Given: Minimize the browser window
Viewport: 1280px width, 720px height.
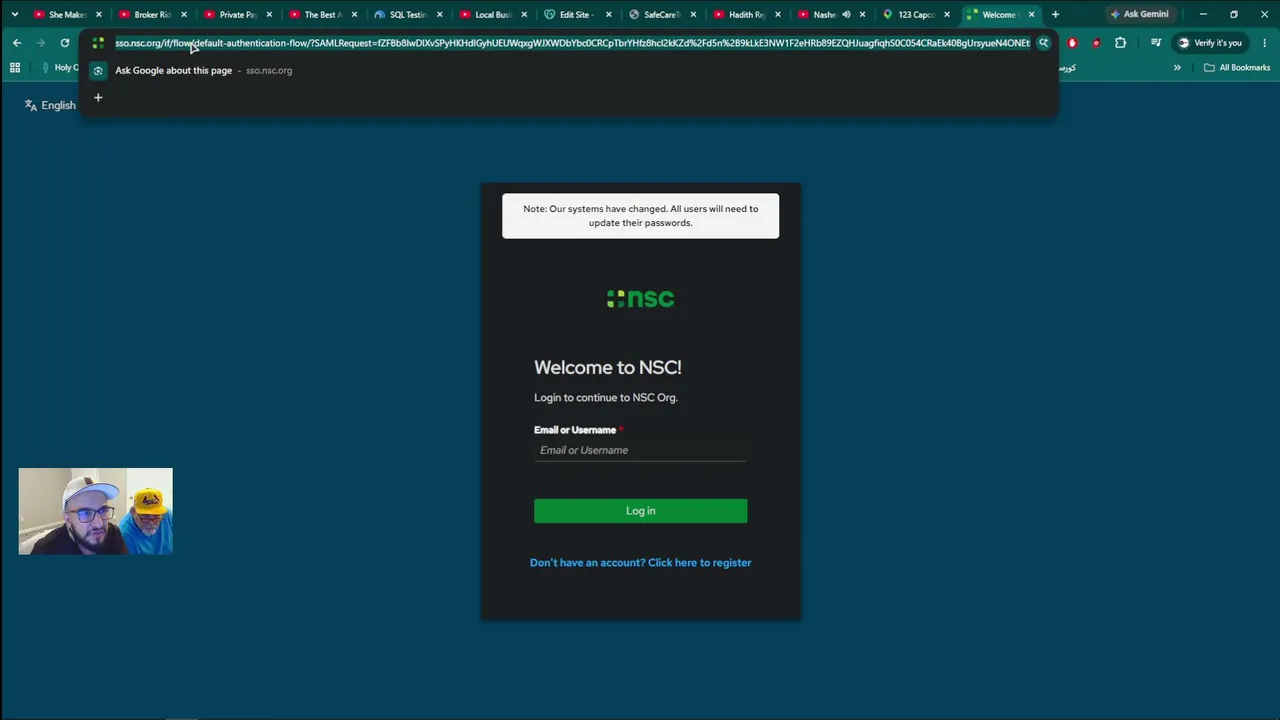Looking at the screenshot, I should click(x=1203, y=15).
